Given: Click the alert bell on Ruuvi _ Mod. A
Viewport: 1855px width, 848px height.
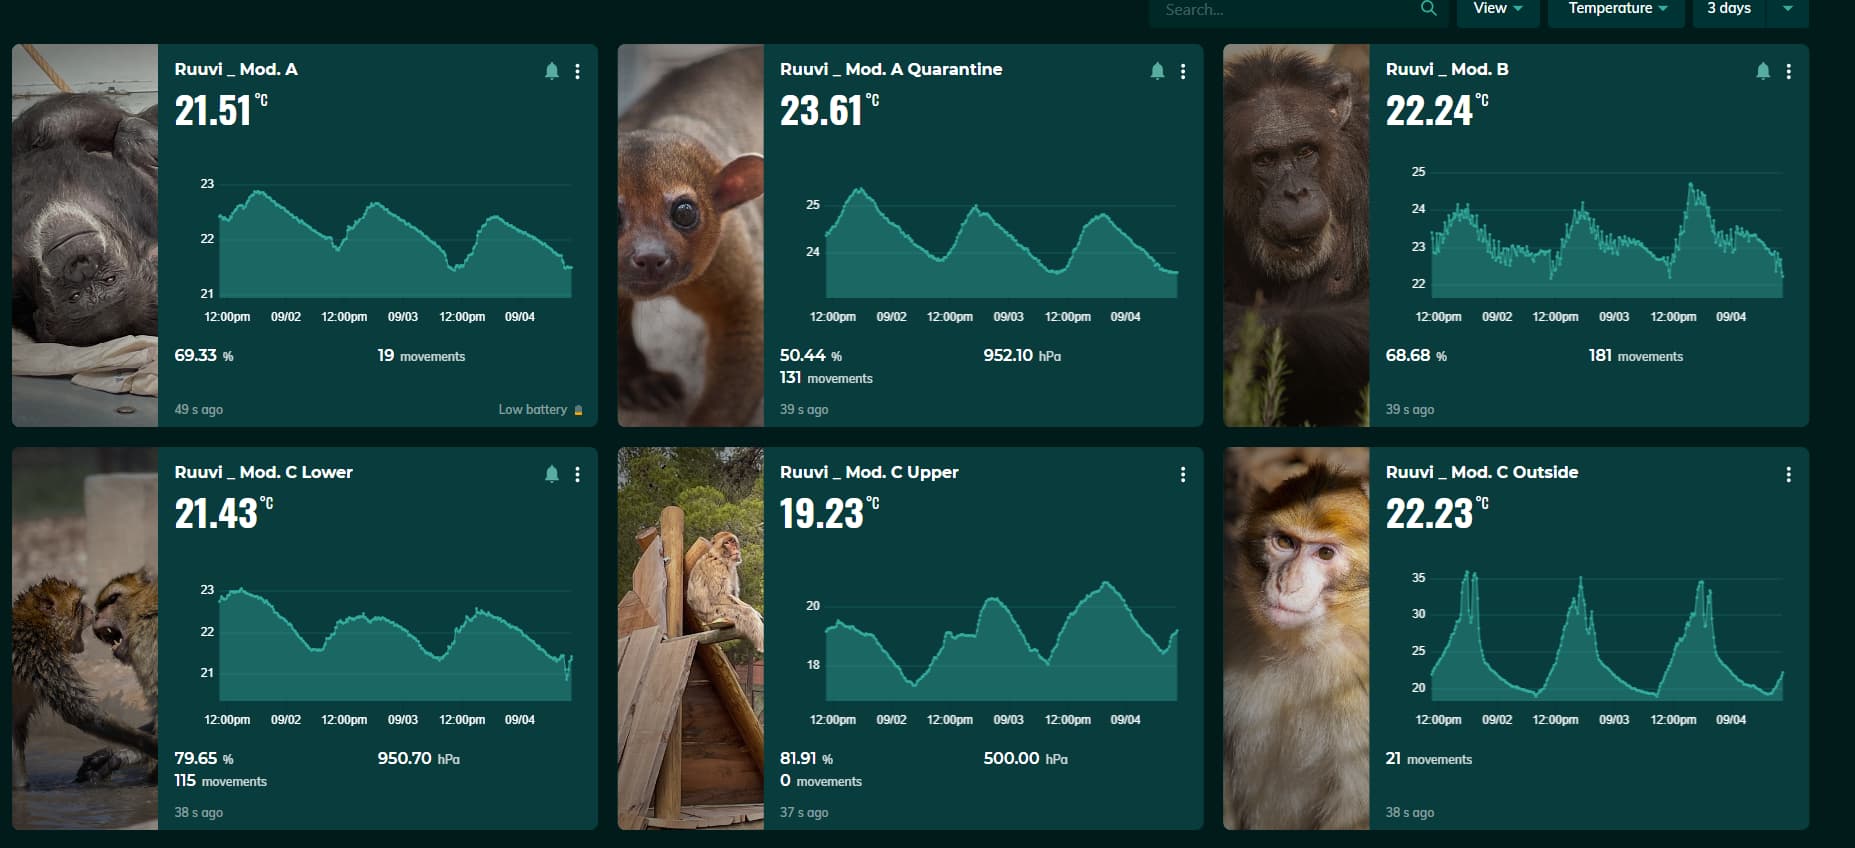Looking at the screenshot, I should (551, 71).
